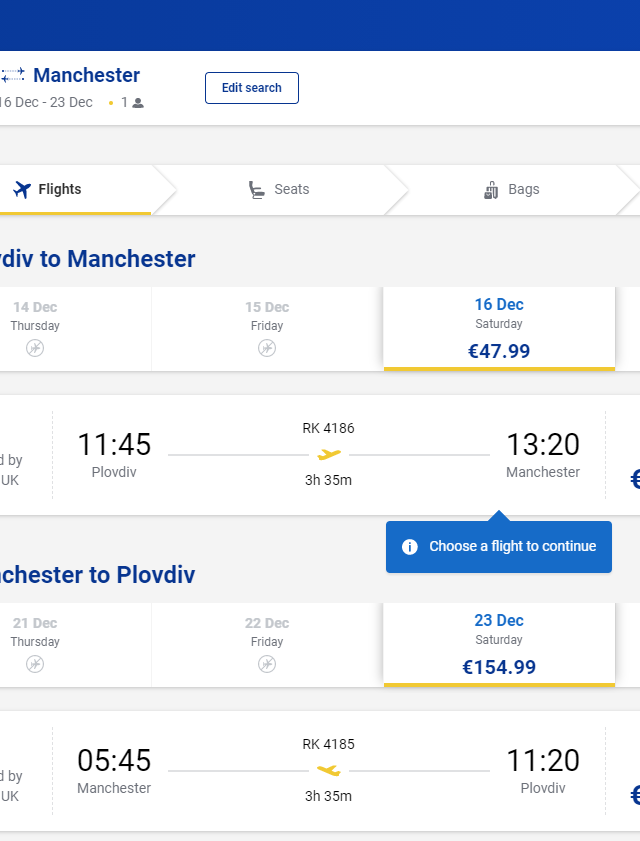Click the seat icon in Seats step

[256, 190]
